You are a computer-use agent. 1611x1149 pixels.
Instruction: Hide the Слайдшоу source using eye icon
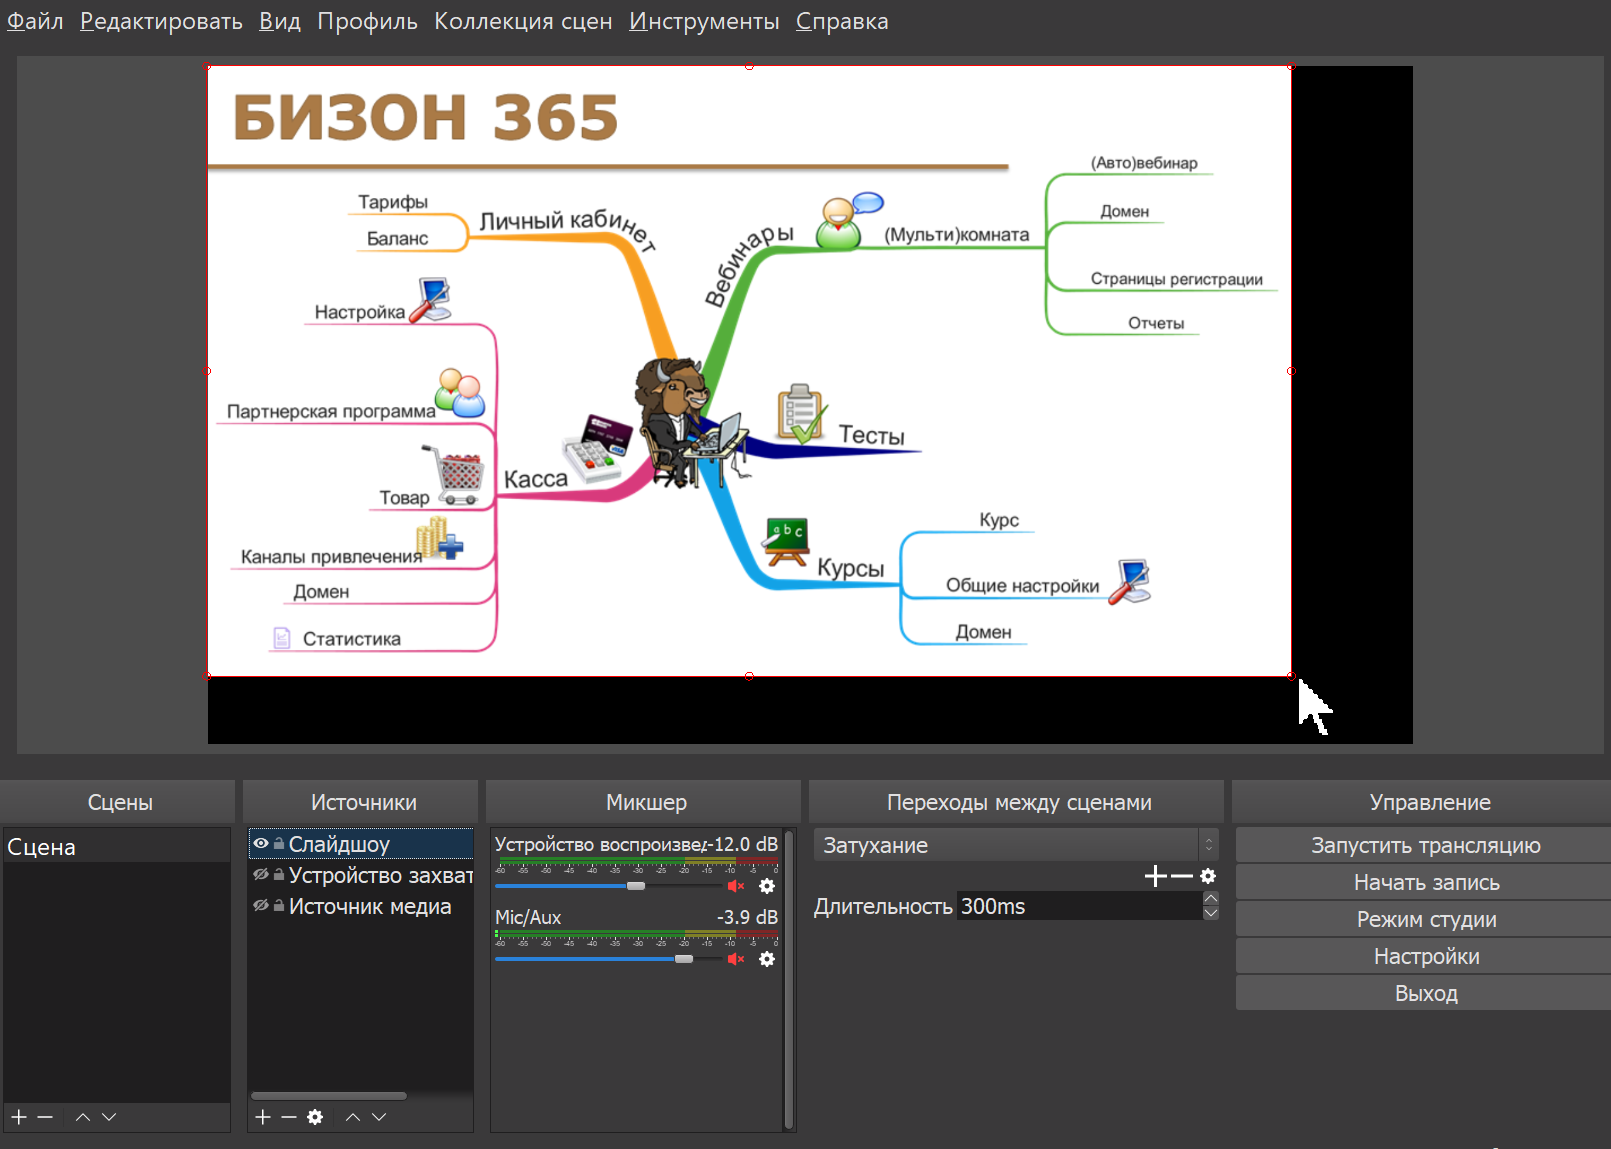[261, 844]
